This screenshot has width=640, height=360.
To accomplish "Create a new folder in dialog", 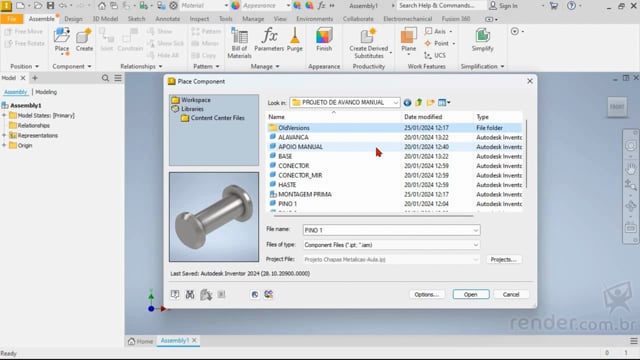I will click(430, 102).
